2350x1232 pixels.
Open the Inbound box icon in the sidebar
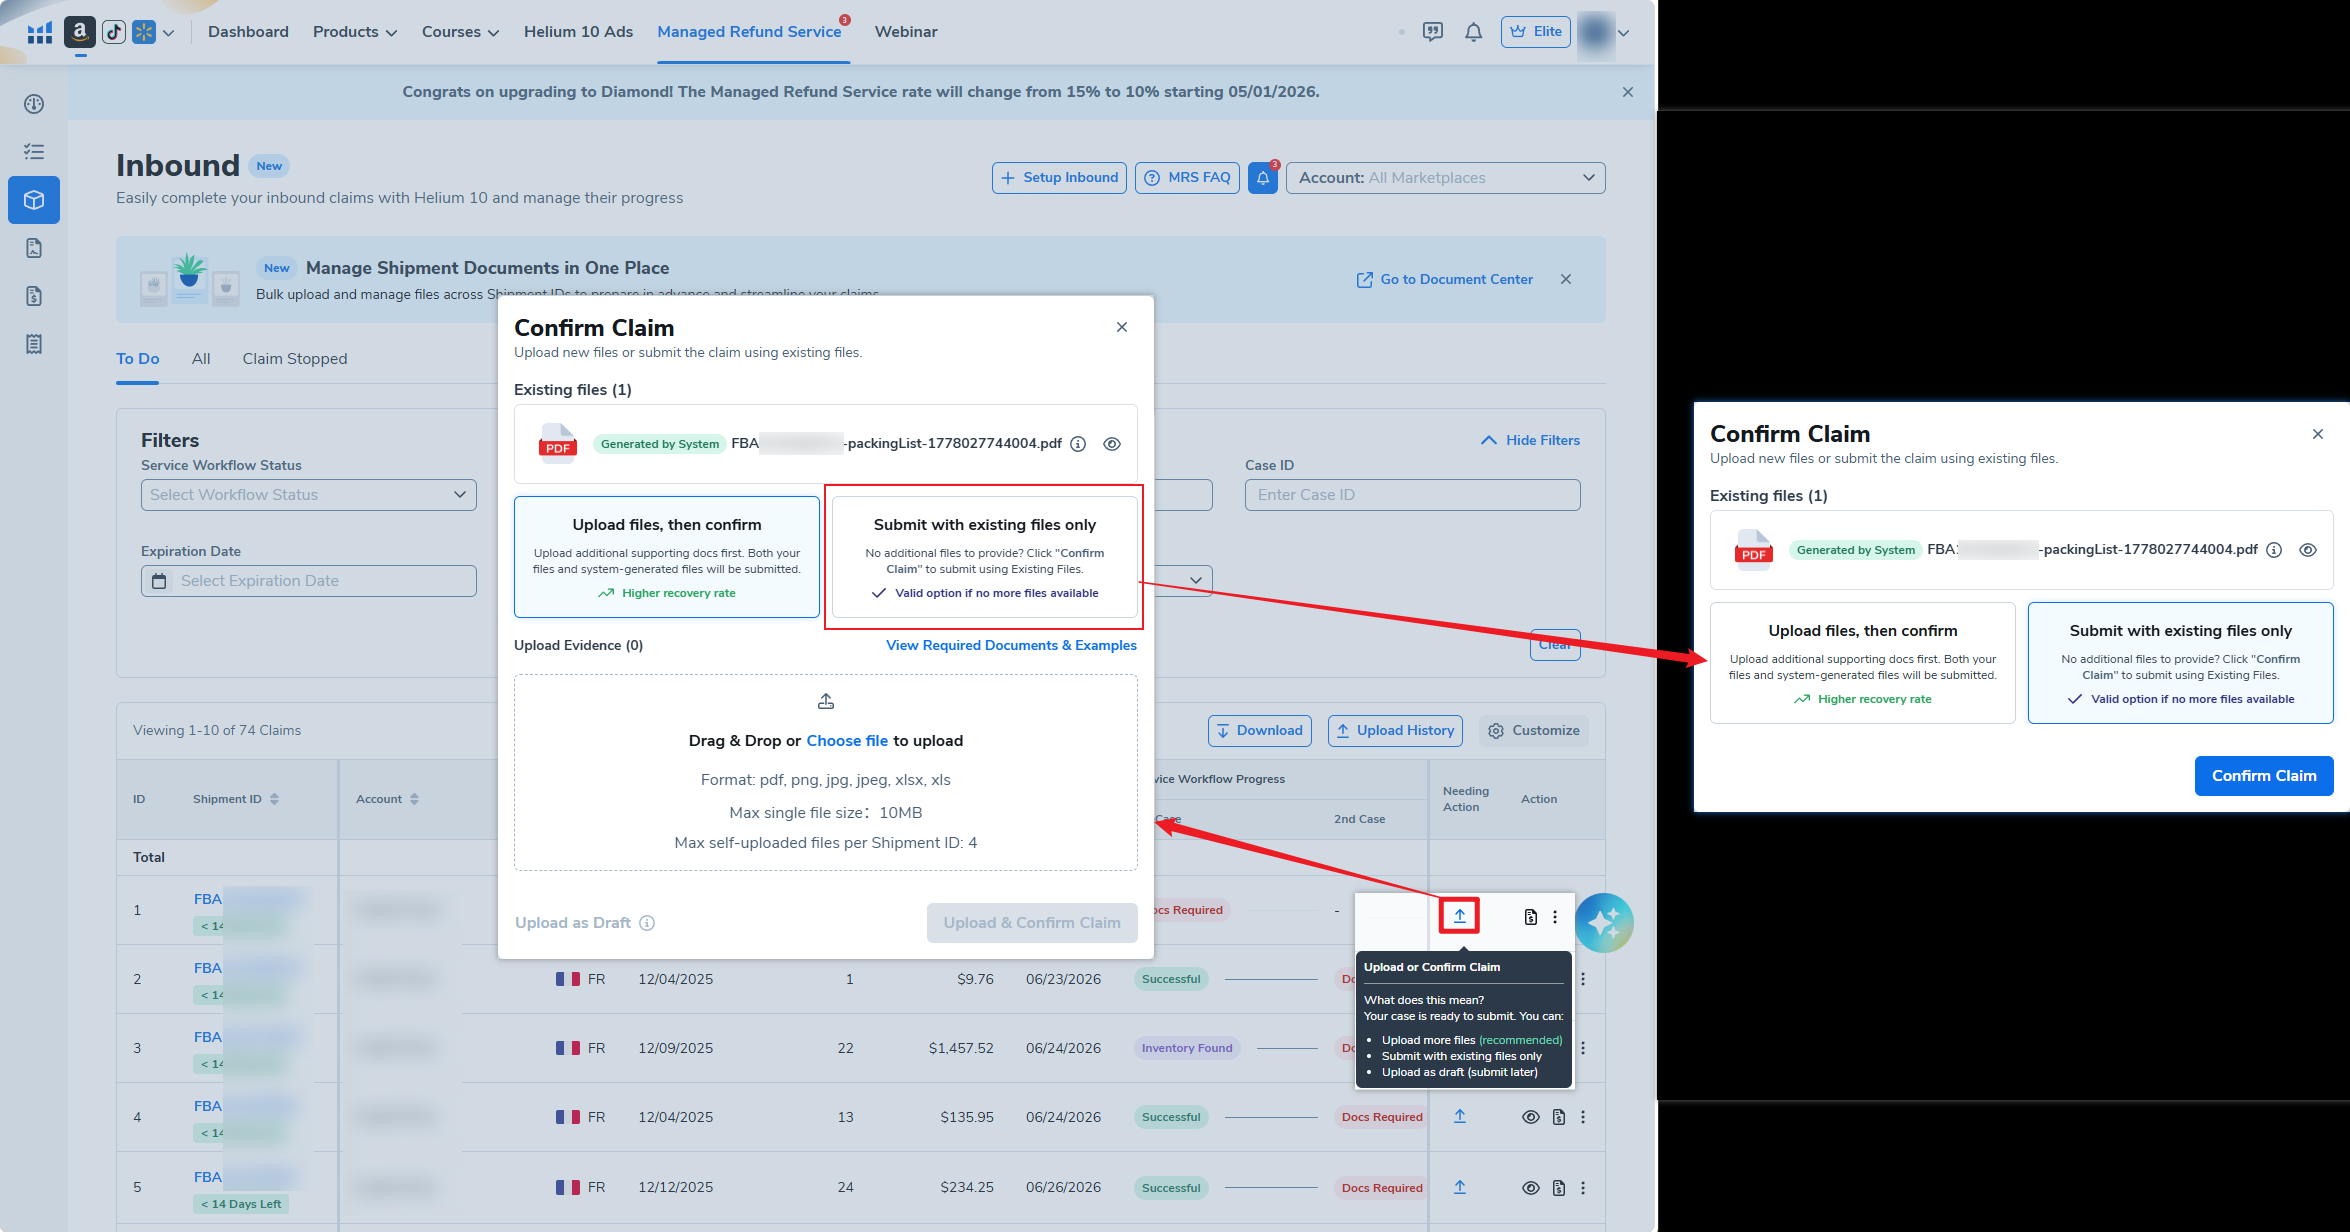click(x=34, y=200)
